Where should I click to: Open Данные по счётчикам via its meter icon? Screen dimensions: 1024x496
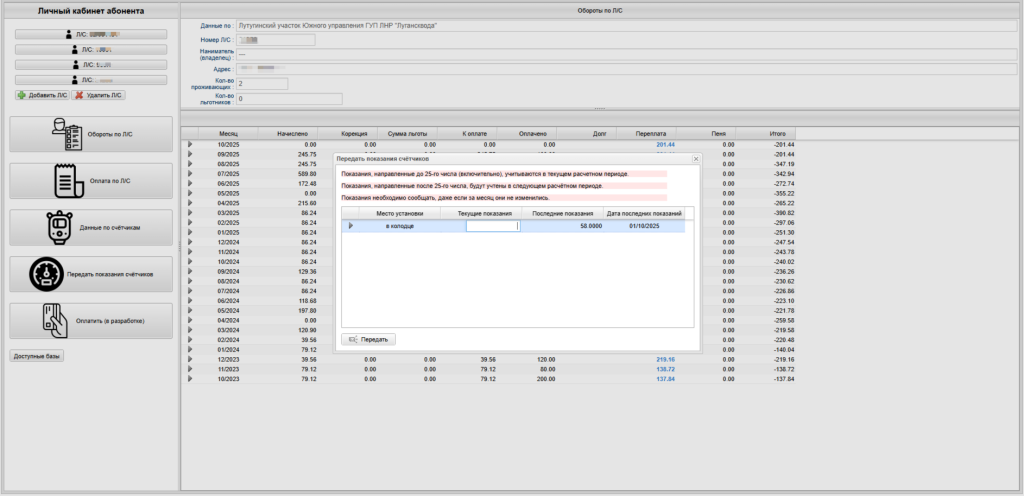(x=60, y=228)
